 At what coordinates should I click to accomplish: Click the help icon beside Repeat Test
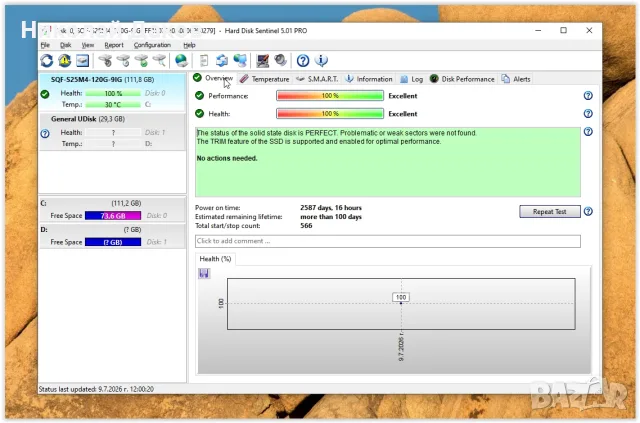(x=588, y=212)
